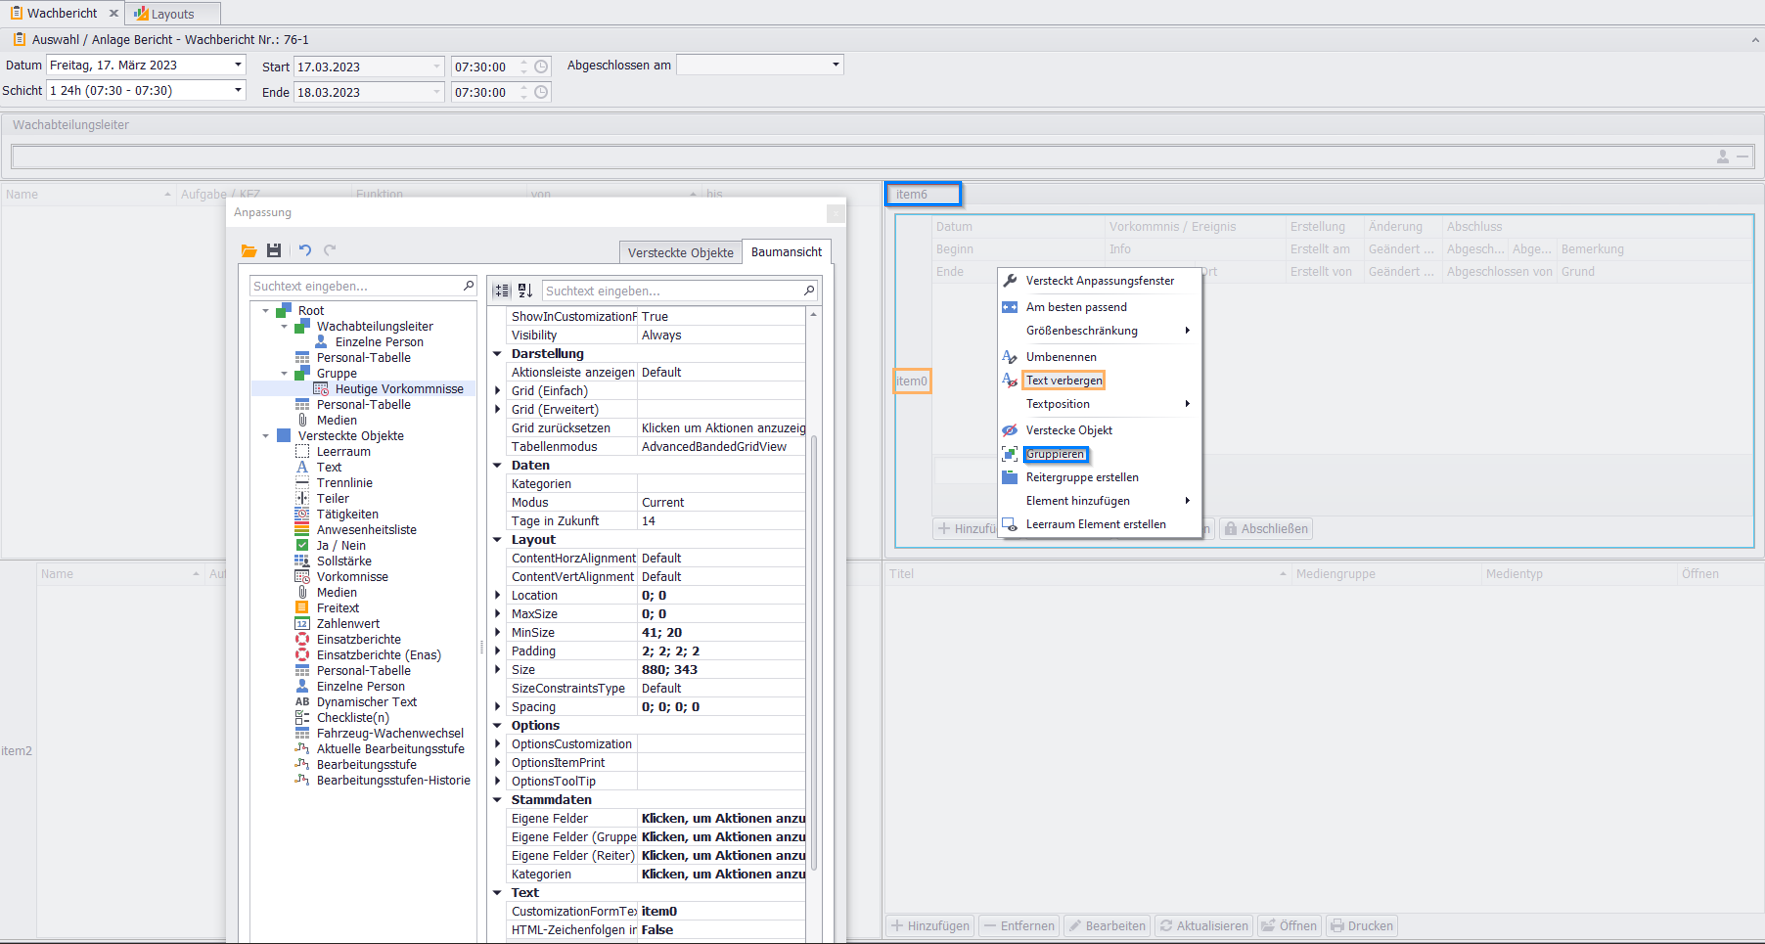Collapse the Versteckte Objekte tree node

(x=266, y=436)
